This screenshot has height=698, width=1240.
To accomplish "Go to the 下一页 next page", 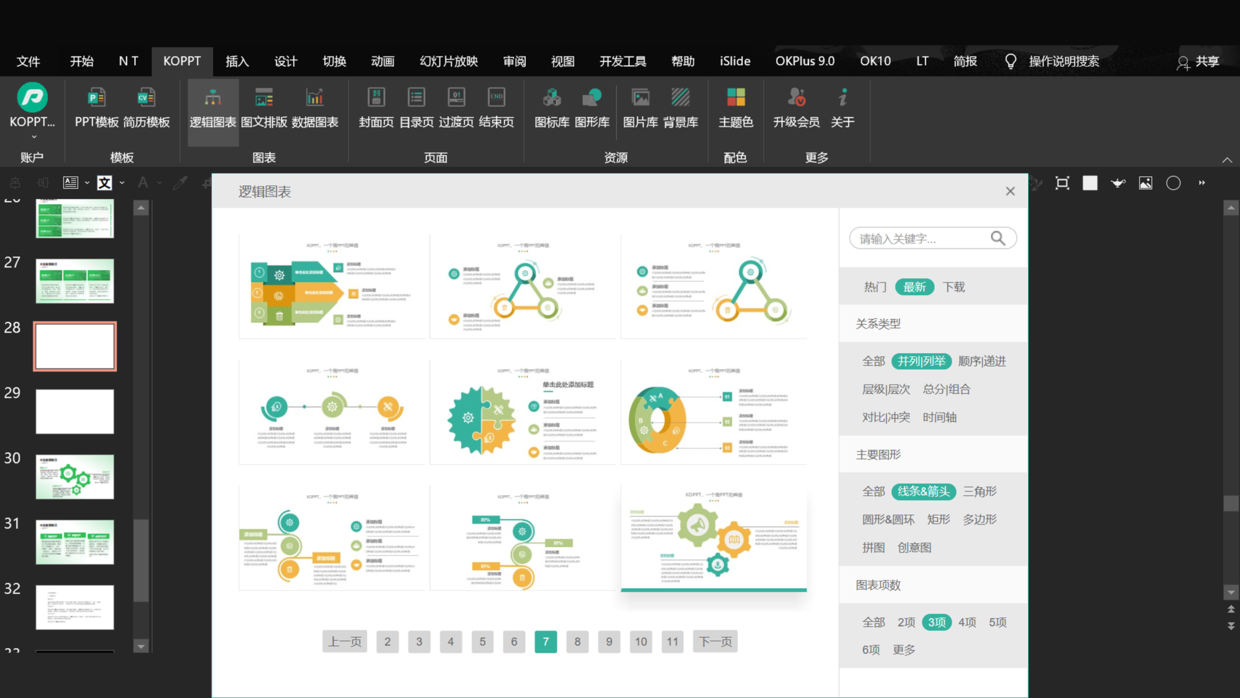I will click(x=714, y=641).
